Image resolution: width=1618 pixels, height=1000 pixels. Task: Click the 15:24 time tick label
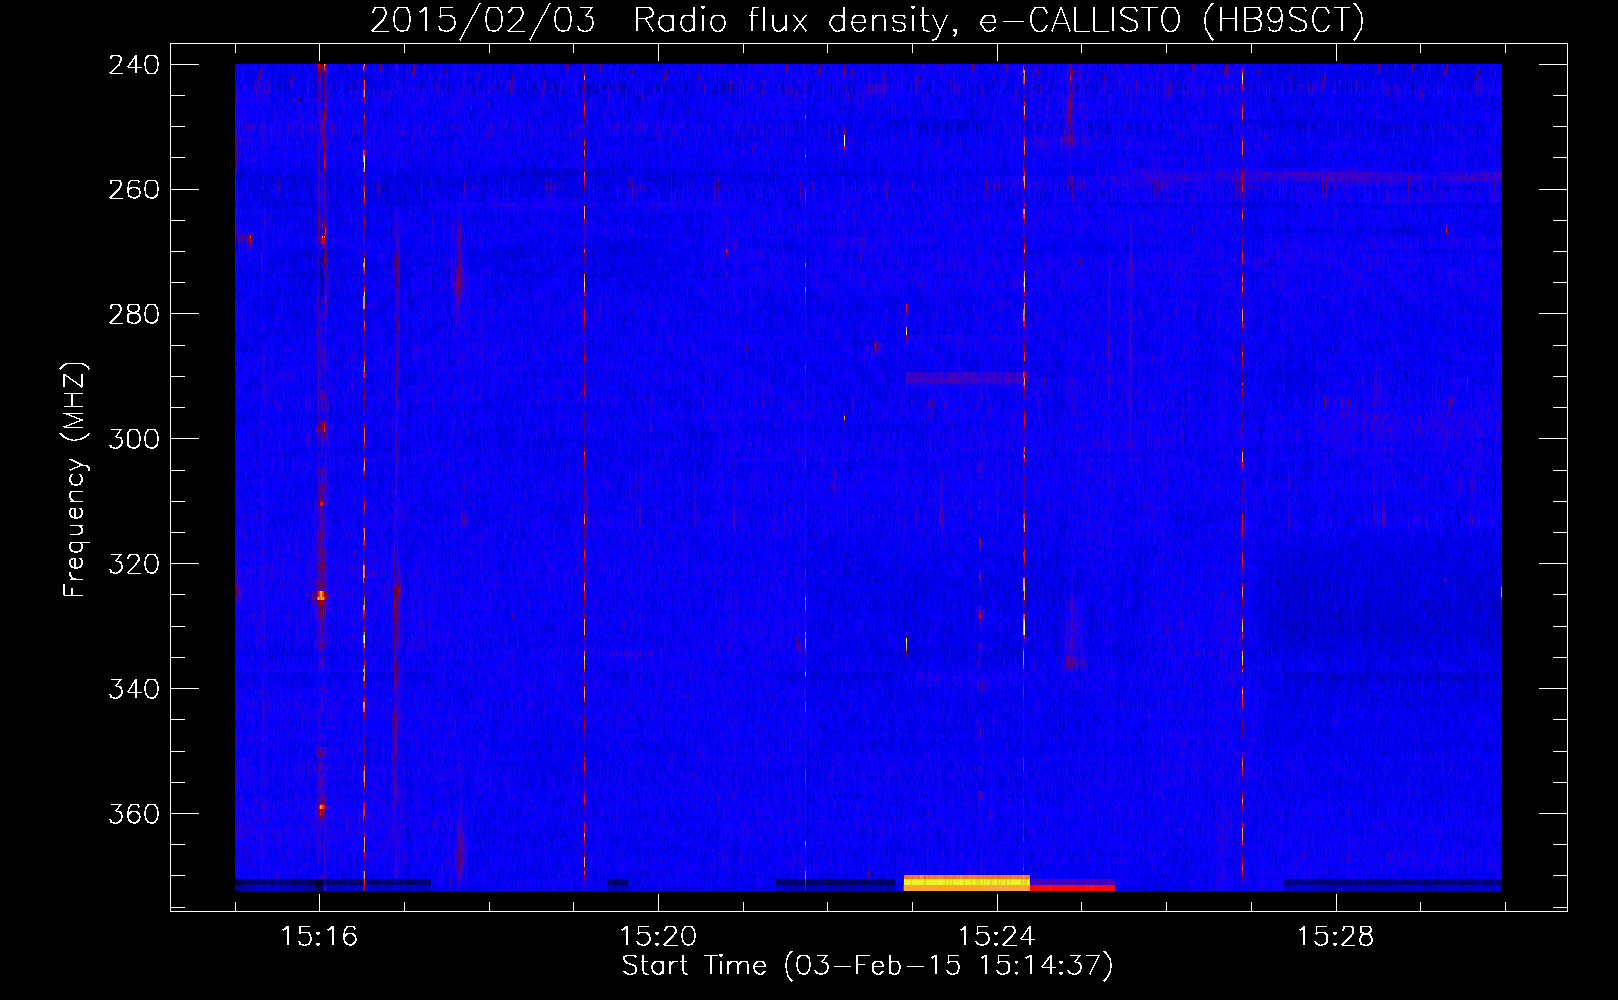point(996,936)
